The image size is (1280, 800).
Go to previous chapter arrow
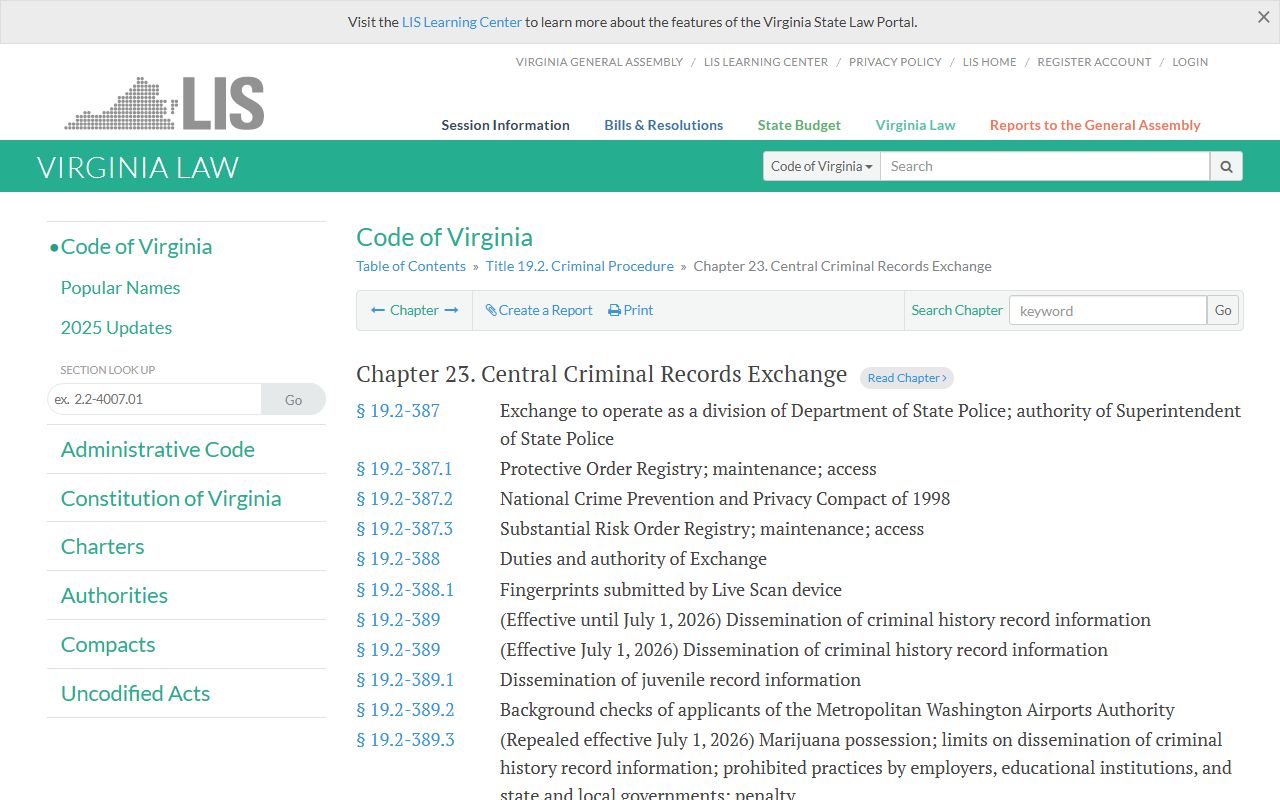(378, 310)
